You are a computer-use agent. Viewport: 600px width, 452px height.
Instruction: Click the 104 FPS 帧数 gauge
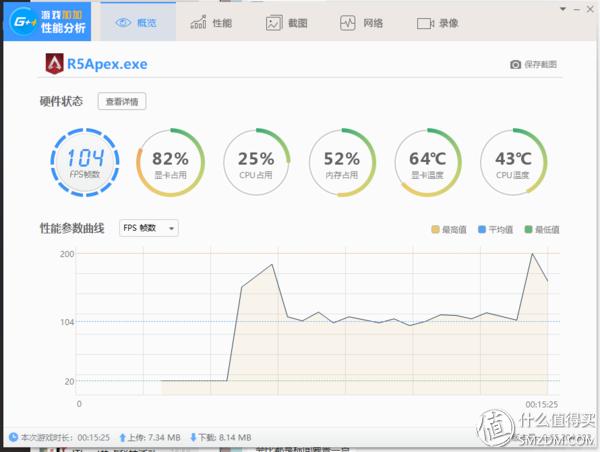click(x=85, y=162)
